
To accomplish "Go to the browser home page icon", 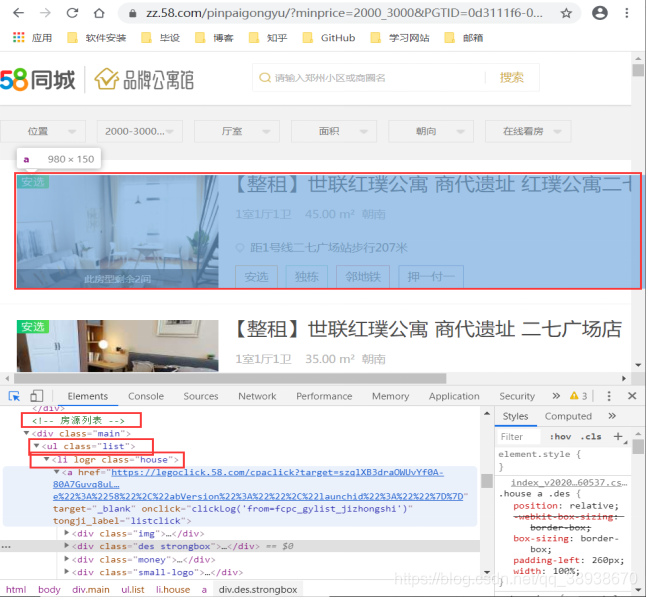I will point(99,13).
